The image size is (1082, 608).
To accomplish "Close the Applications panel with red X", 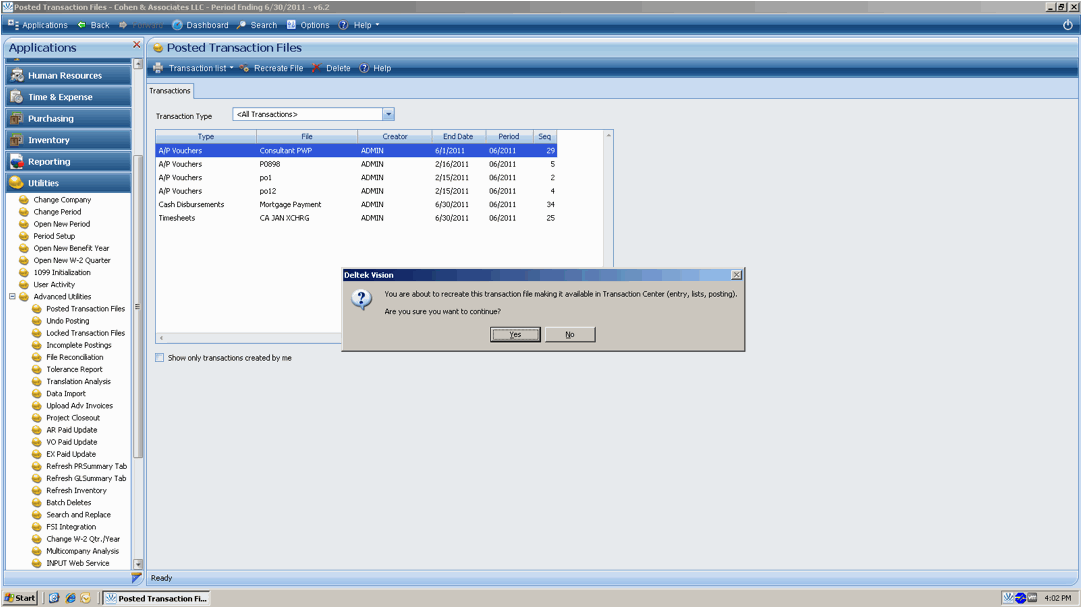I will pos(137,45).
